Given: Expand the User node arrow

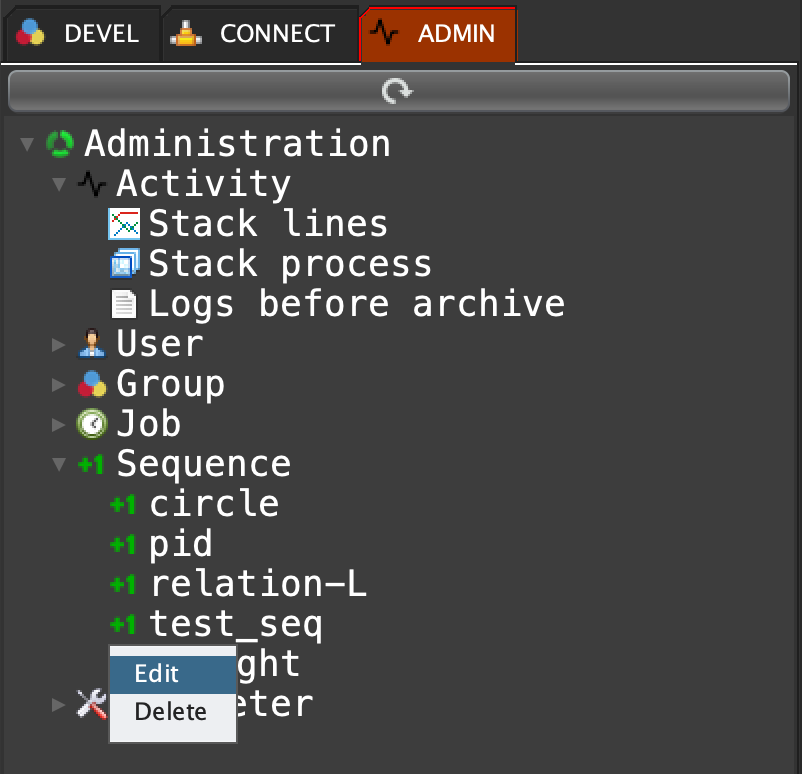Looking at the screenshot, I should [x=59, y=345].
